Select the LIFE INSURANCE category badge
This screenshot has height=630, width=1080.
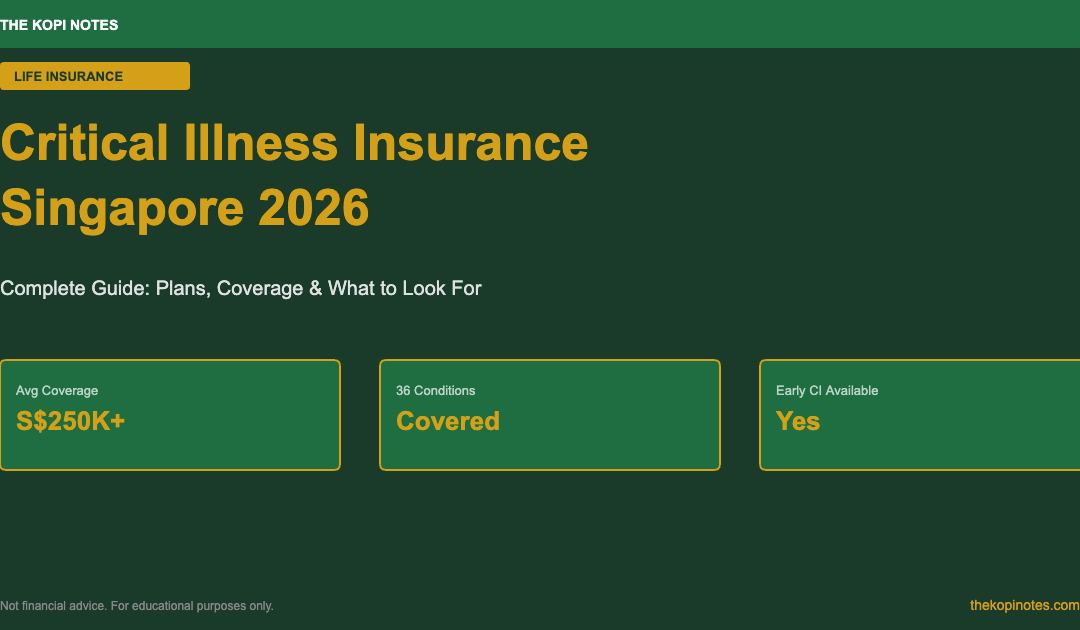95,76
